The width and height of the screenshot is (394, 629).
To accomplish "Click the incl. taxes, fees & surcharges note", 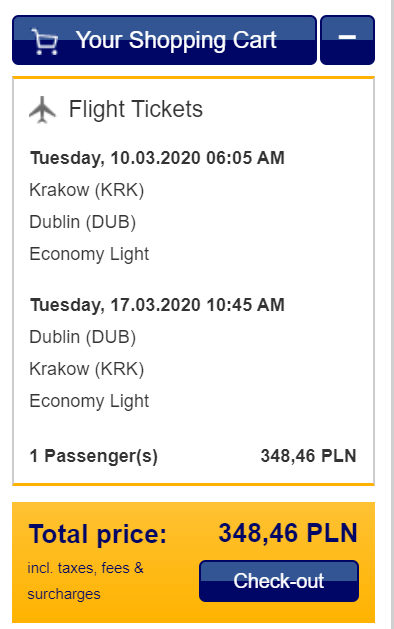I will pos(85,581).
